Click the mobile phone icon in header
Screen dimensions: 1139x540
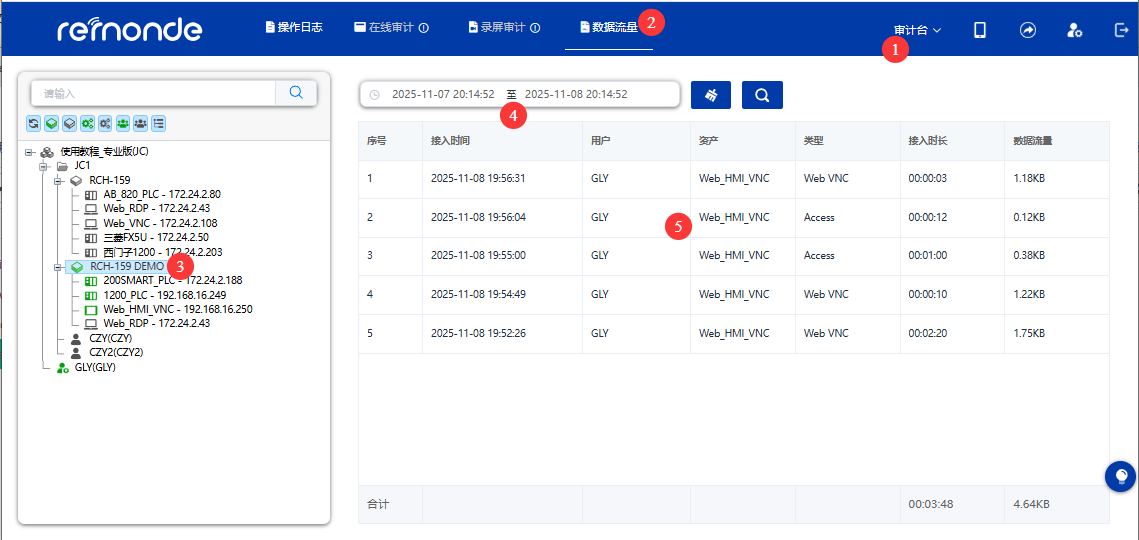(980, 30)
